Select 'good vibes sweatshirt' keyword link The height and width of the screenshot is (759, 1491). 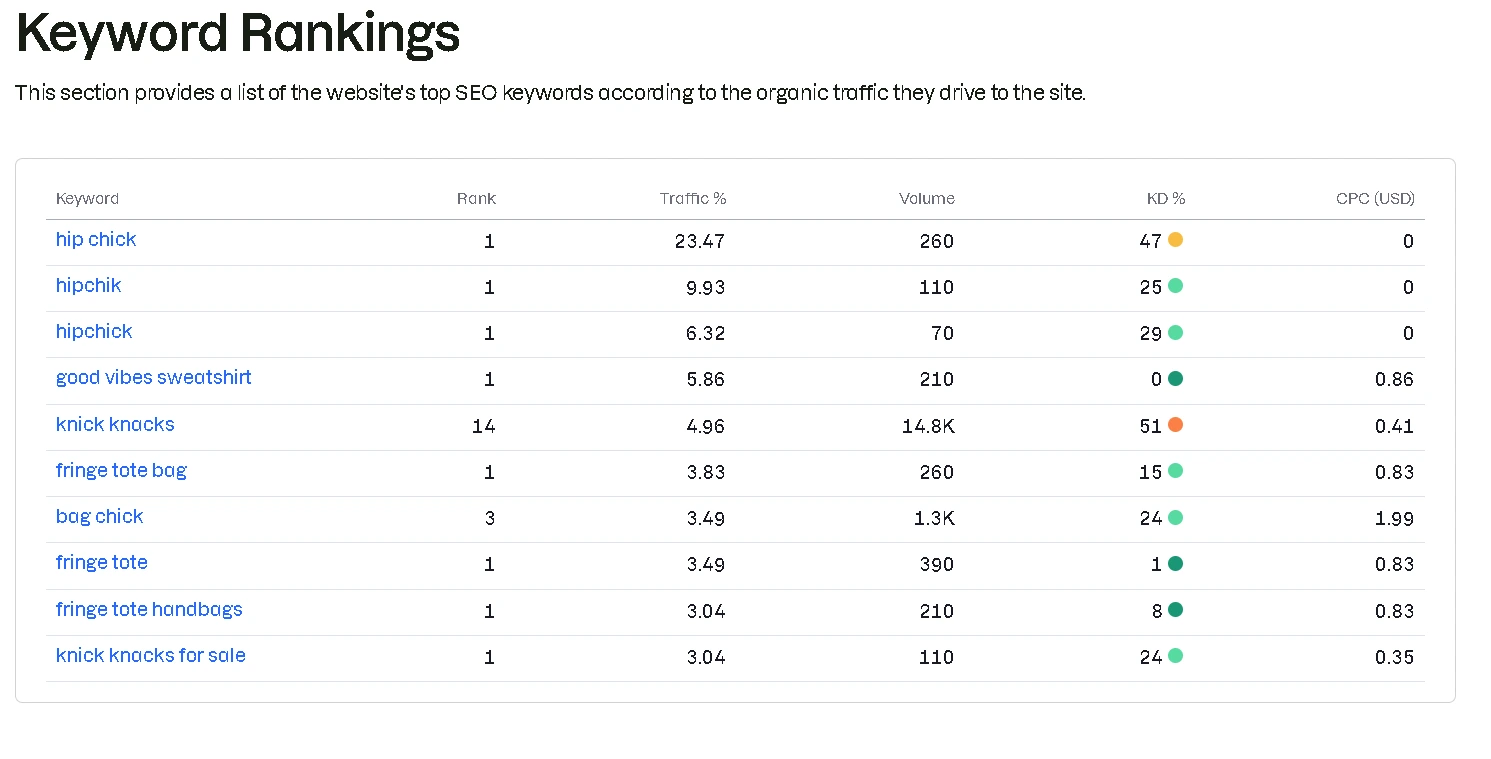(x=153, y=378)
